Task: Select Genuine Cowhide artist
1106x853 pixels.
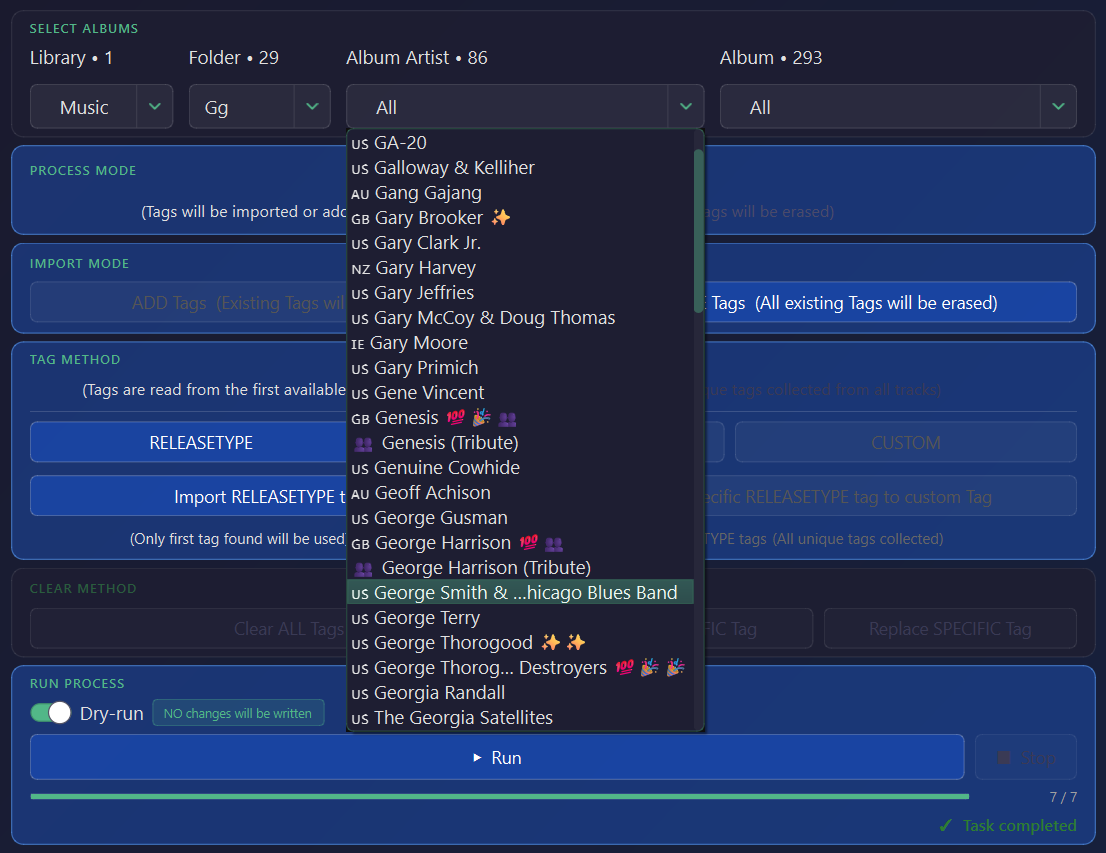Action: 521,468
